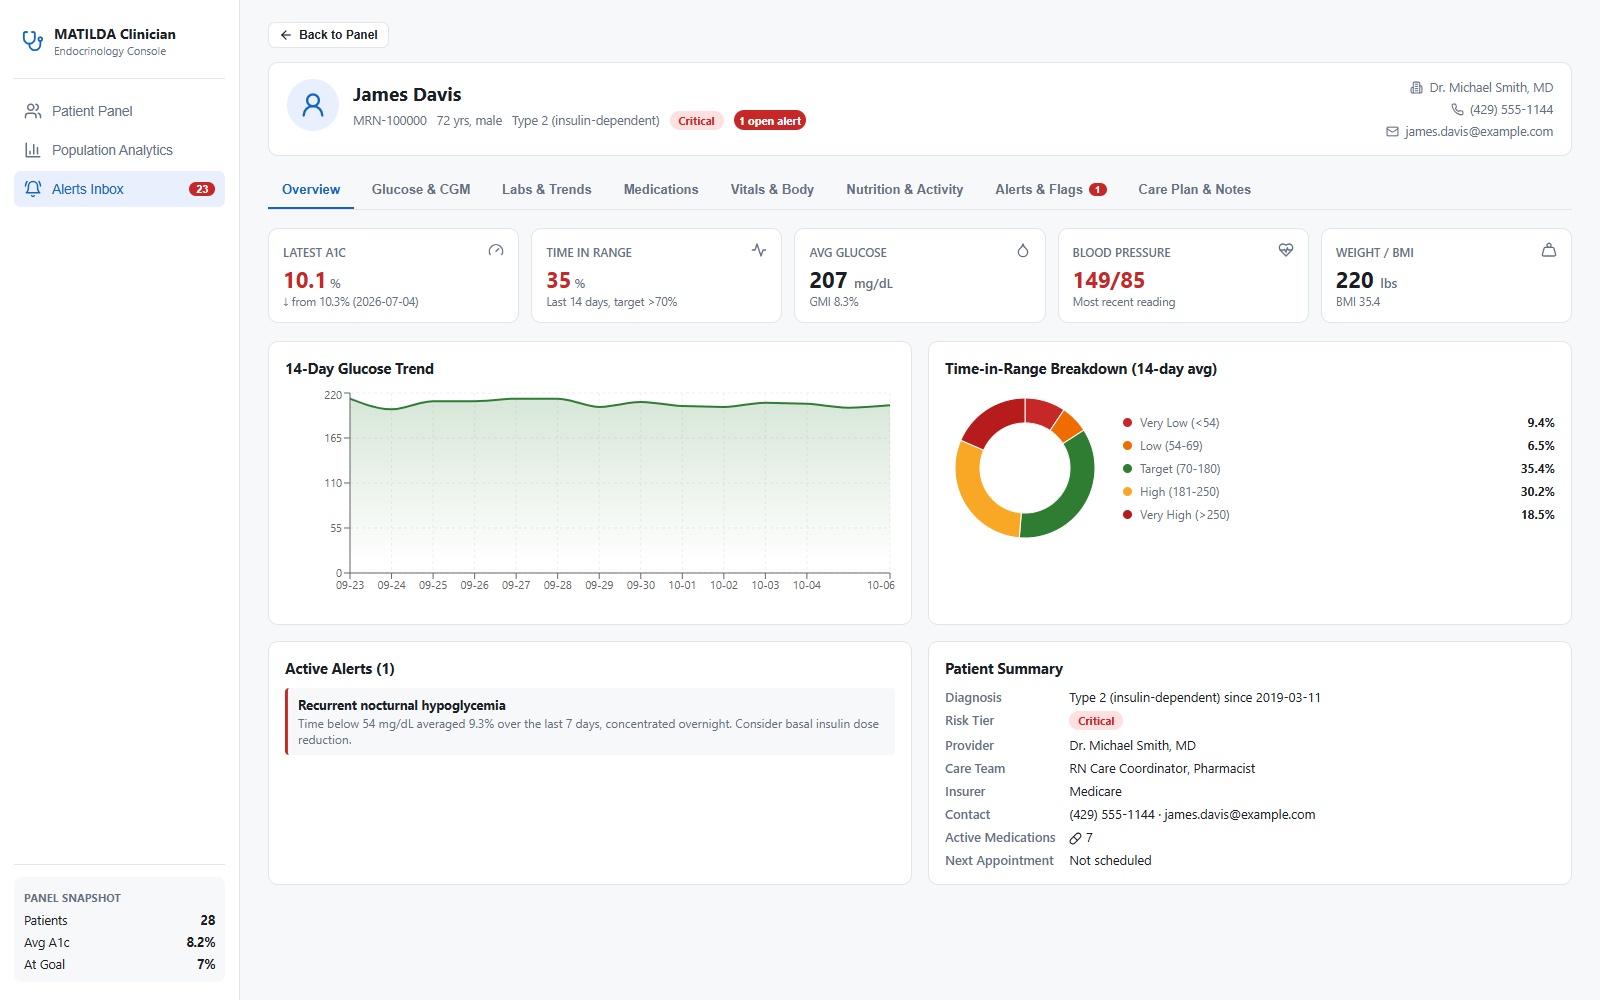Click the phone icon in patient header

click(x=1457, y=110)
